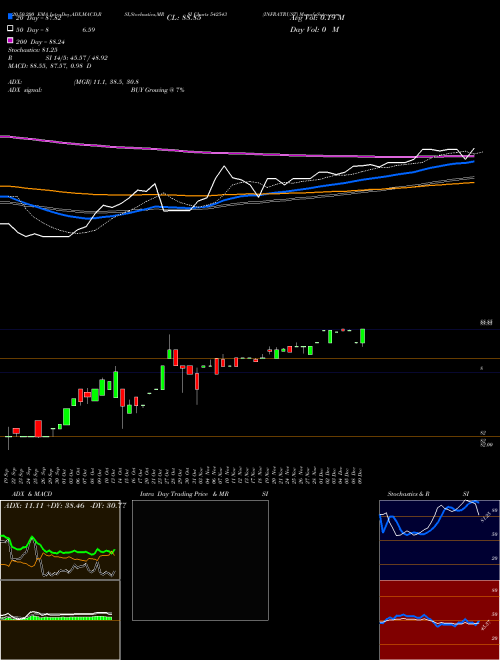Click the magenta 200 Day legend swatch
500x660 pixels.
pyautogui.click(x=10, y=41)
